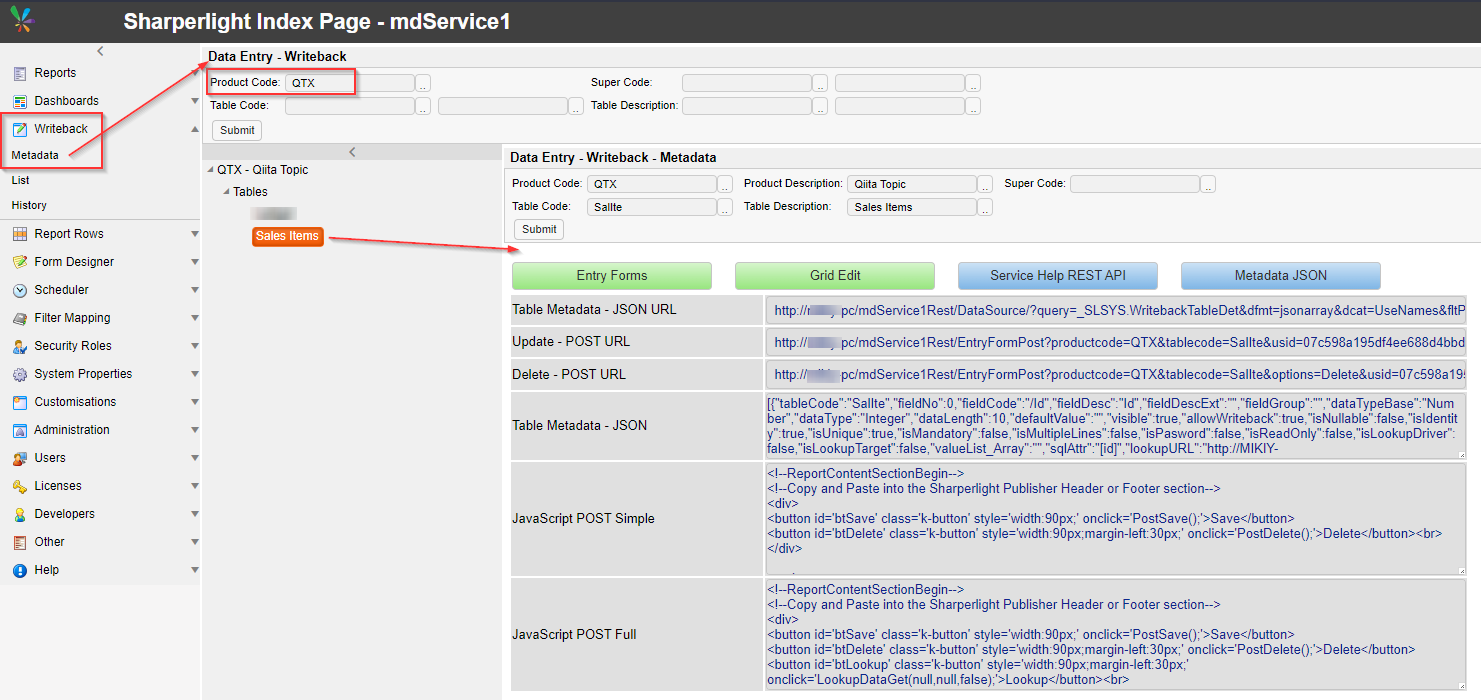Collapse the QTX - Qiita Topic node

pos(211,170)
